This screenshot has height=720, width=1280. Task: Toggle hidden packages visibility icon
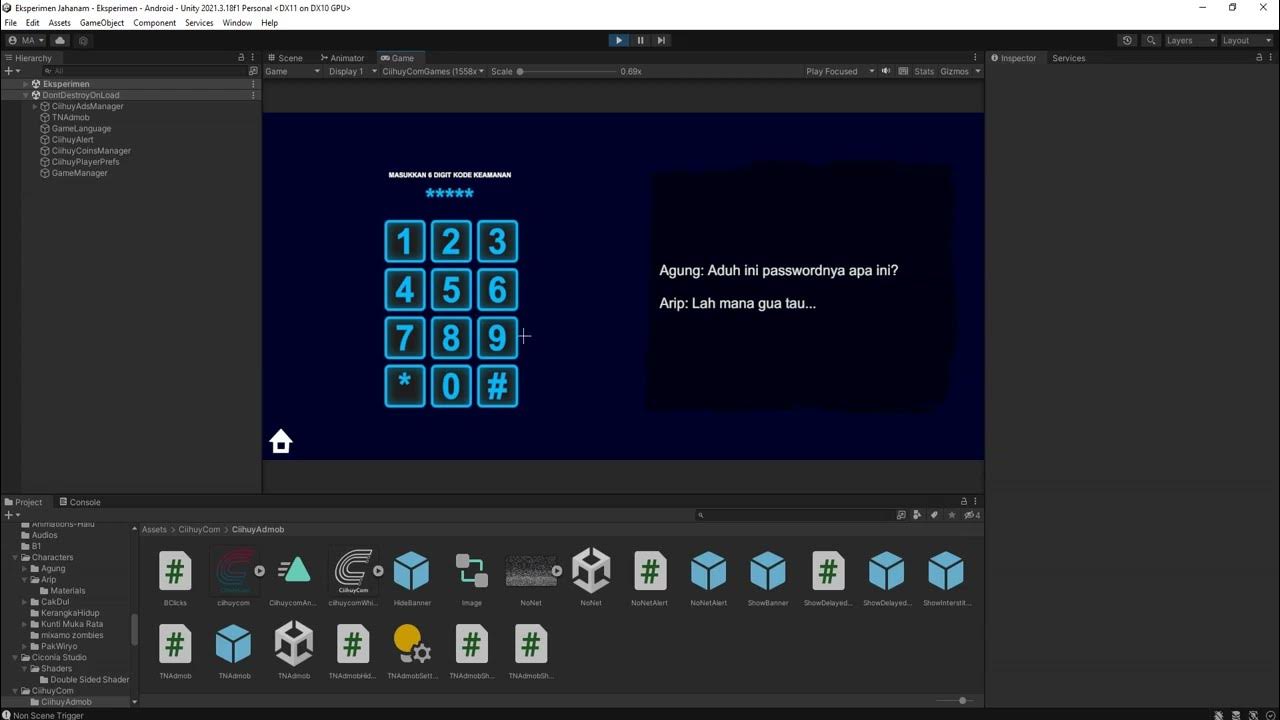pos(971,515)
